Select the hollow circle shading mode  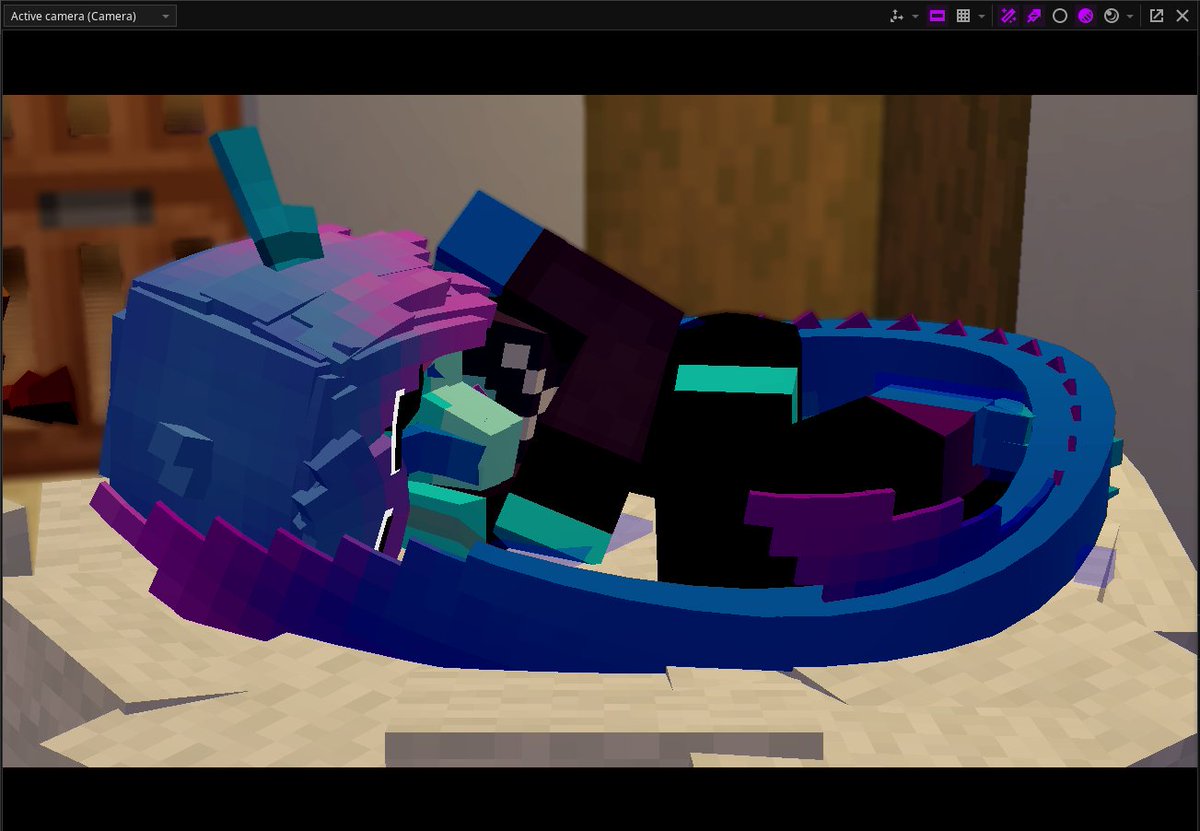pyautogui.click(x=1060, y=16)
